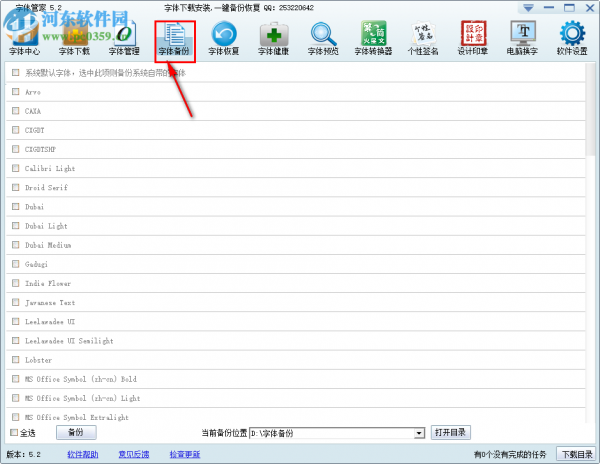Tick the Arvo font checkbox
600x464 pixels.
click(x=15, y=91)
